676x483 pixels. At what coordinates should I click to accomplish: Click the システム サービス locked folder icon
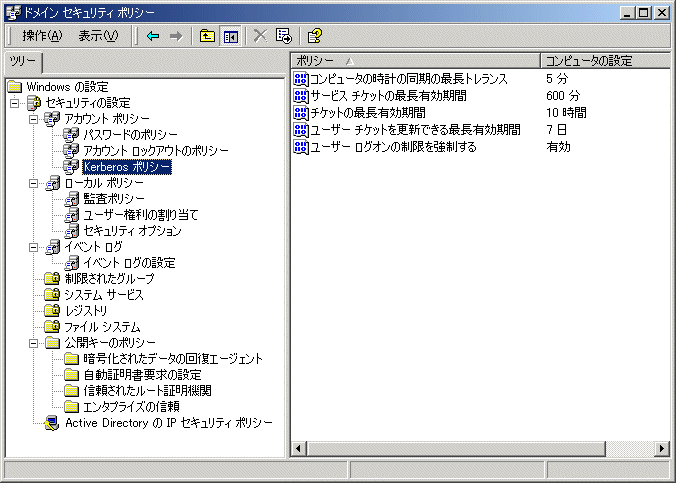pos(52,295)
